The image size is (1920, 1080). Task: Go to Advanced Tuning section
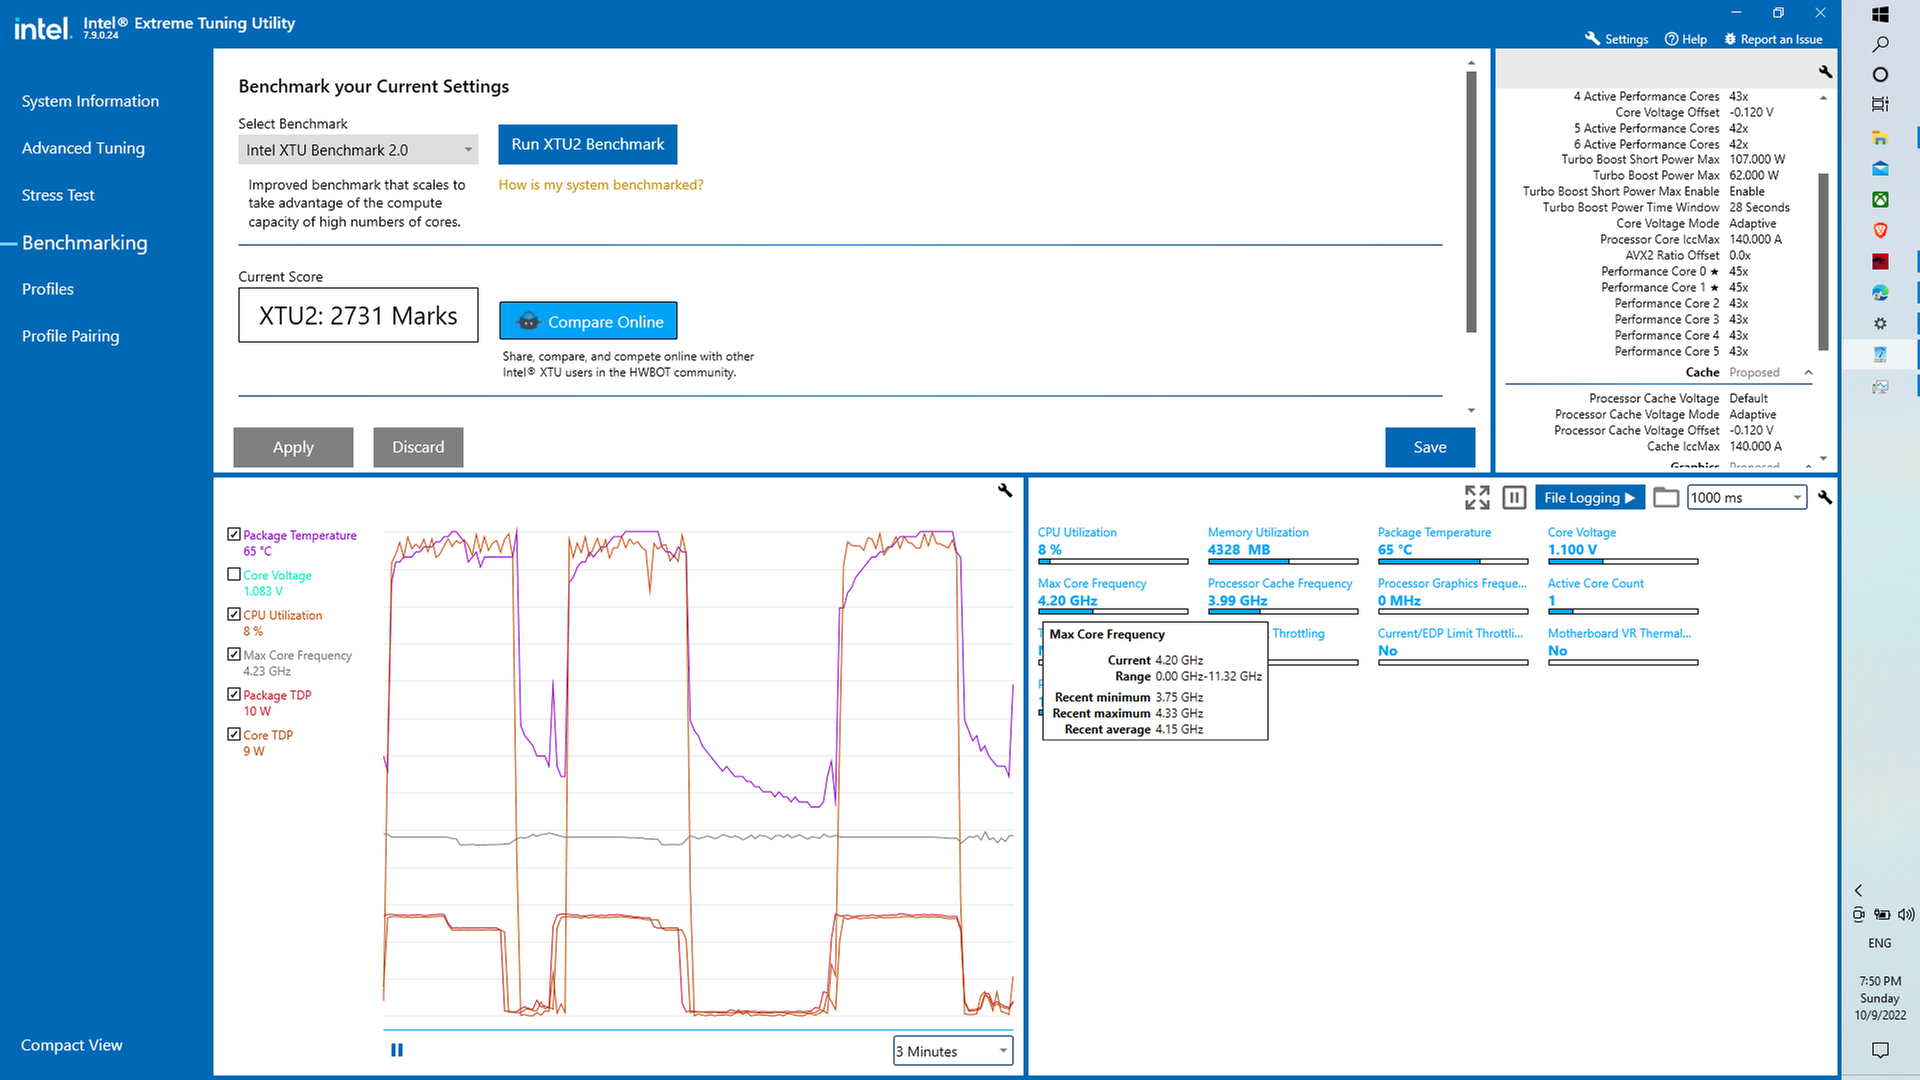coord(83,148)
